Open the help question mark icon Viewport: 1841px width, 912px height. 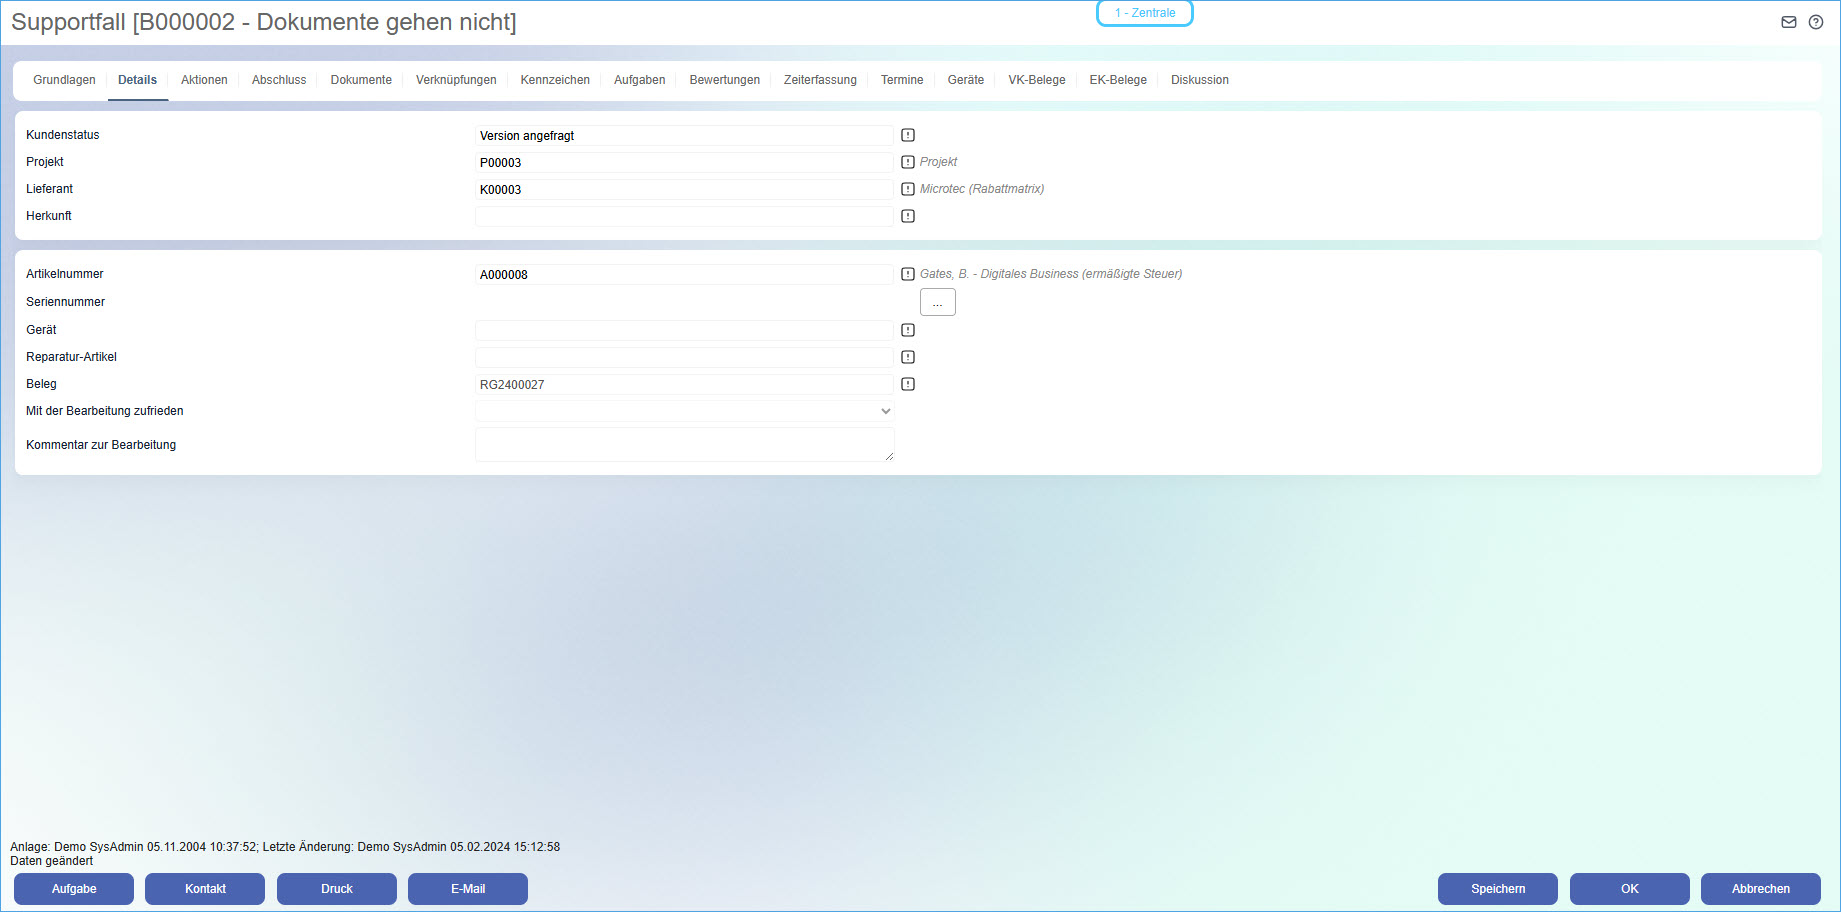coord(1816,22)
